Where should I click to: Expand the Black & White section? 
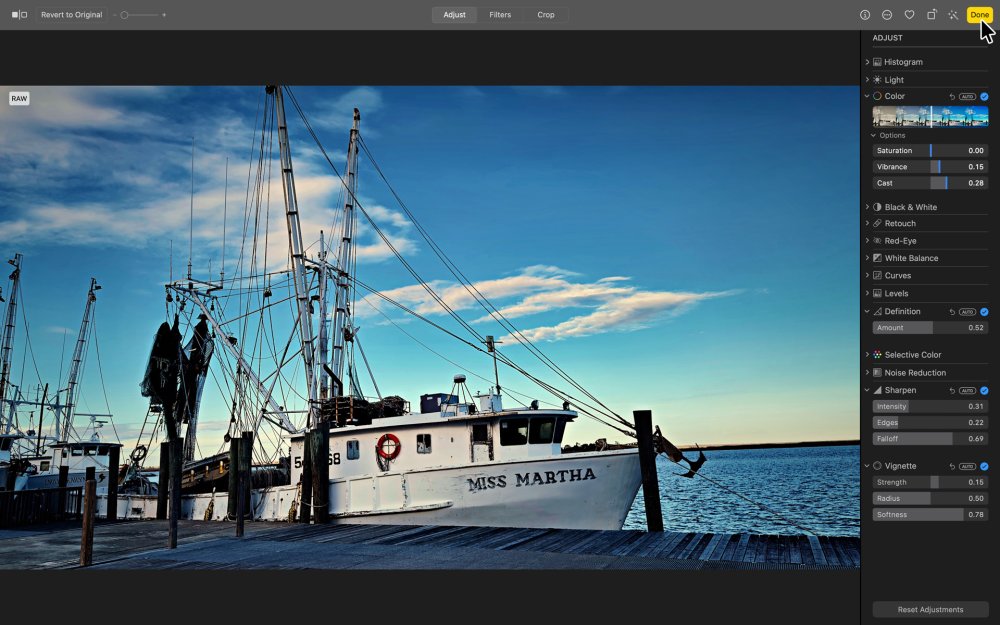(x=867, y=207)
